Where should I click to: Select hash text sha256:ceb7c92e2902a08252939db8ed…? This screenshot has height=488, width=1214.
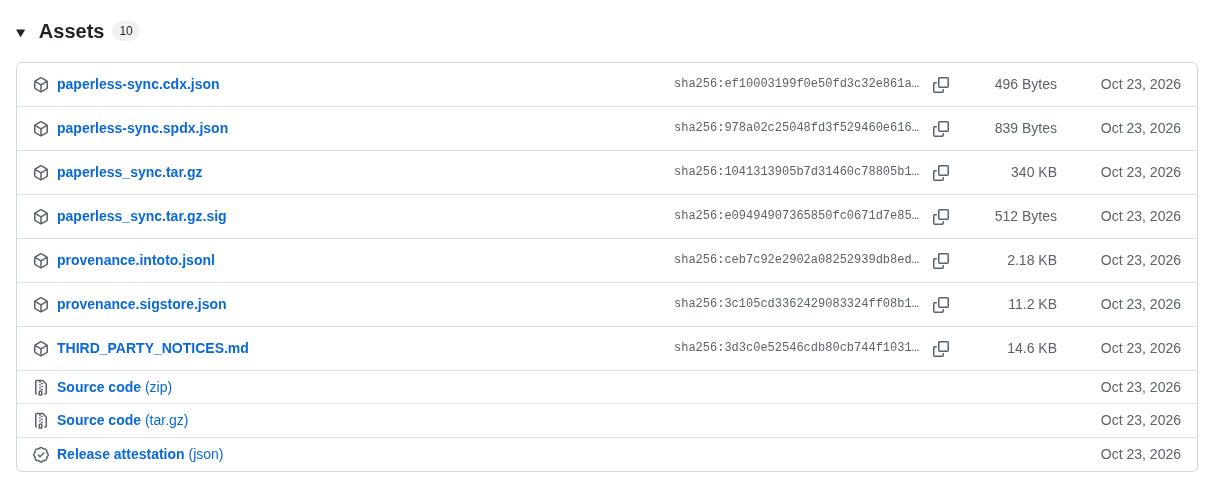pyautogui.click(x=796, y=260)
